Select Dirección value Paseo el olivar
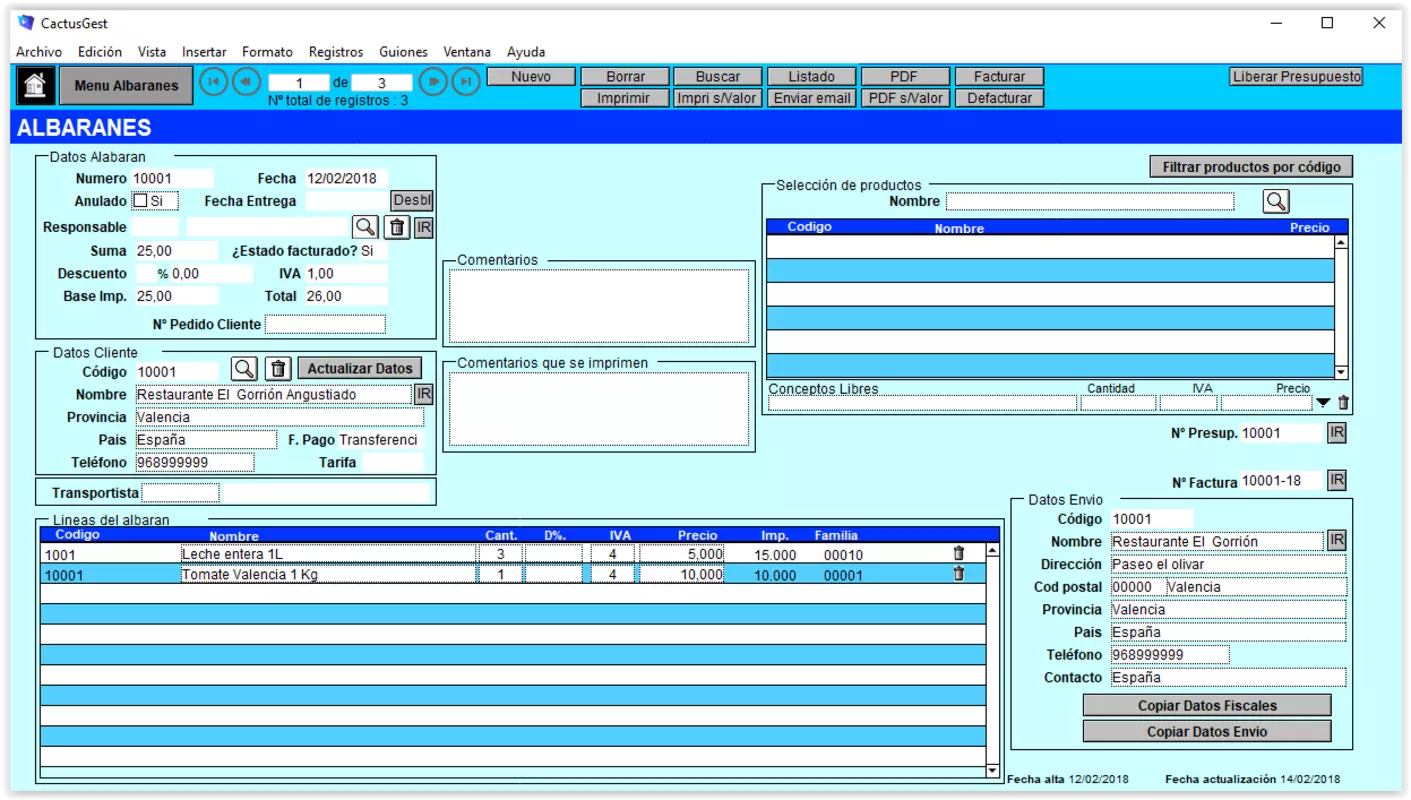Screen dimensions: 1411x800 click(1228, 564)
